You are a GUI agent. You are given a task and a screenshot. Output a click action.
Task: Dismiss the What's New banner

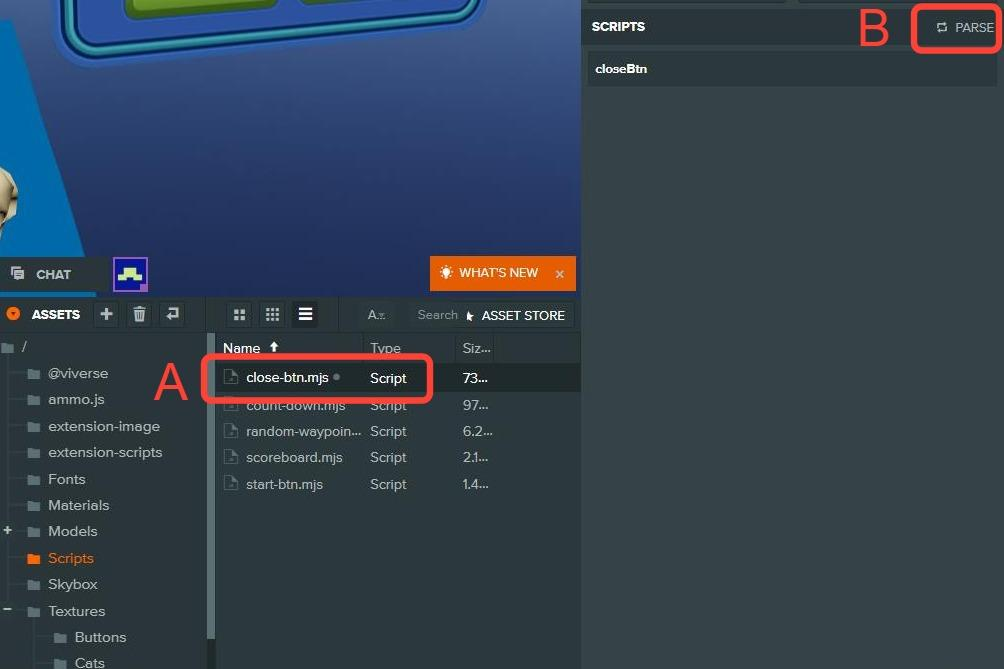click(x=560, y=274)
